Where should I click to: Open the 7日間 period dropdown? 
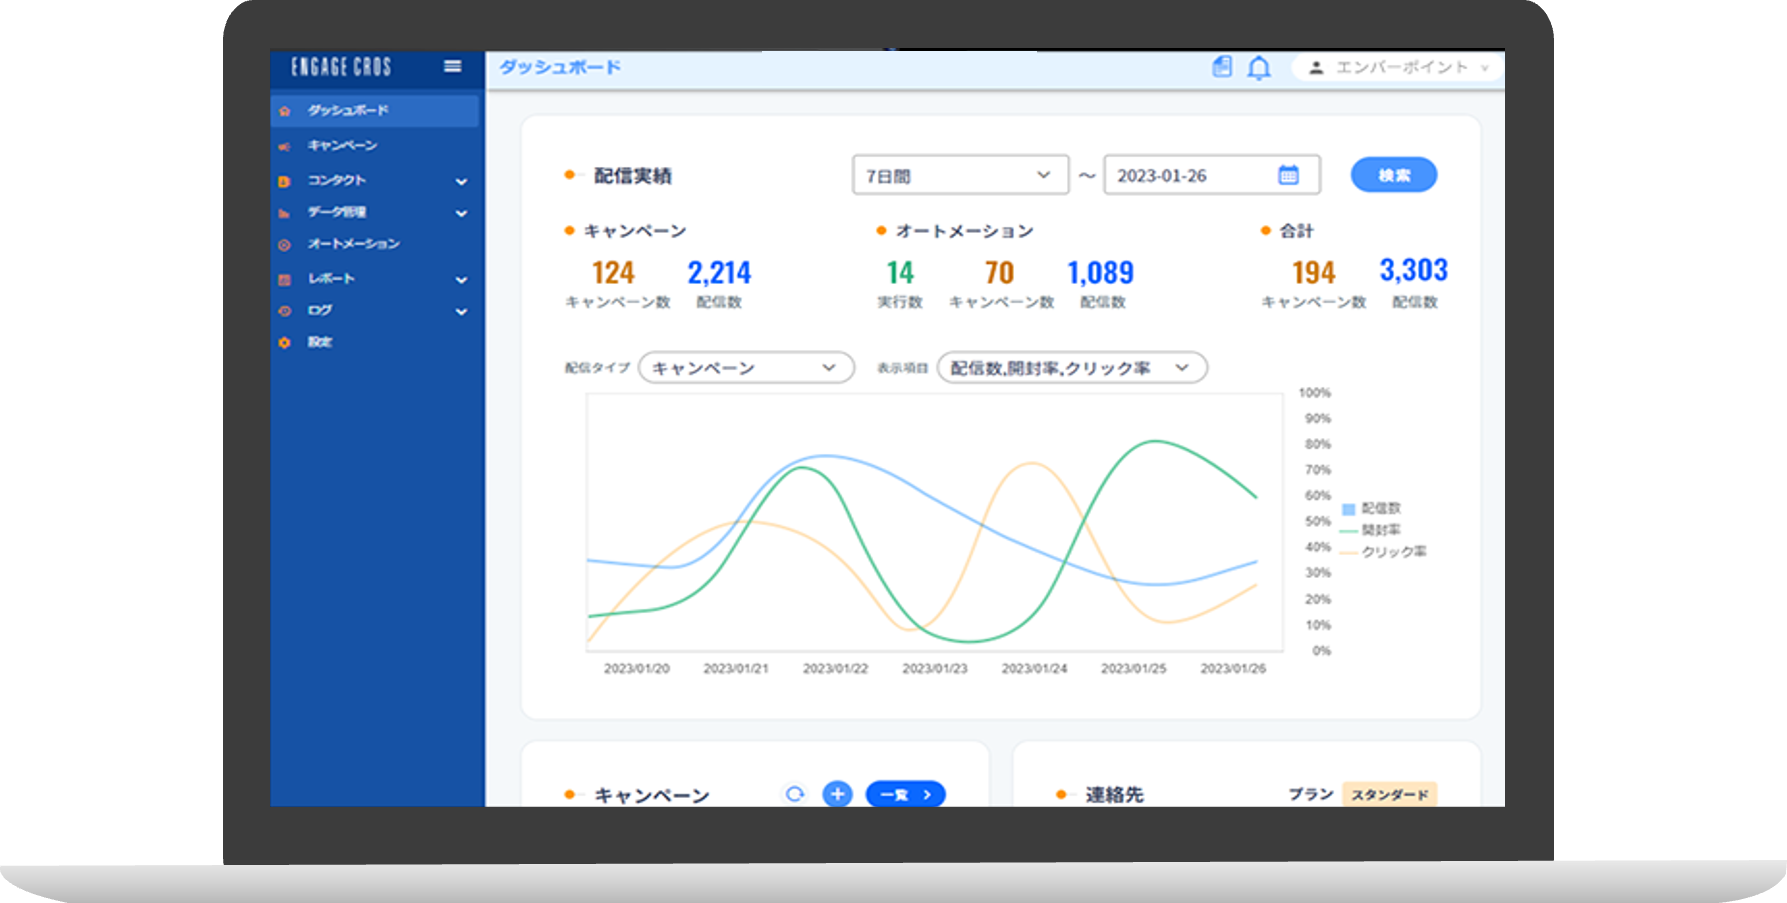pos(959,175)
